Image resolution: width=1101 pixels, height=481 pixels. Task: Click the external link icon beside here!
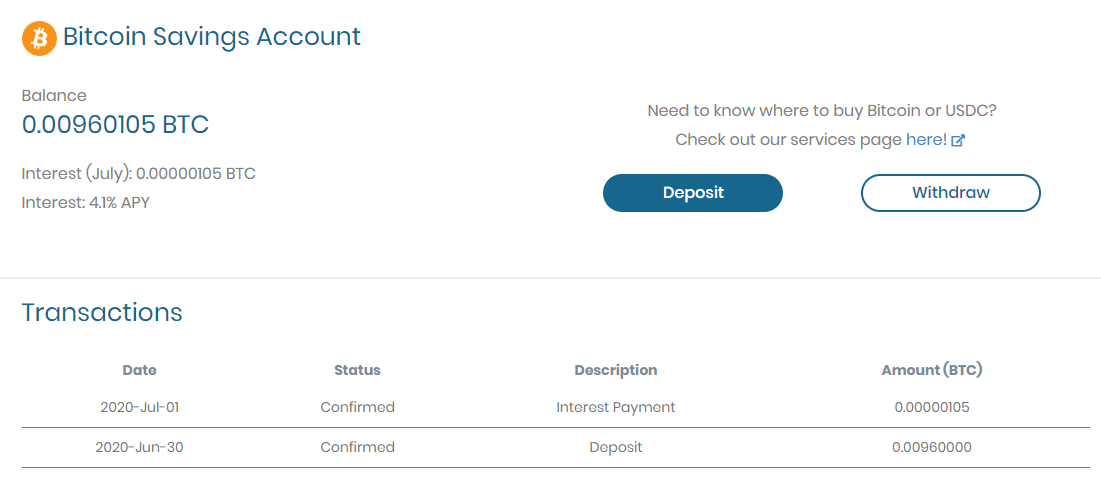point(958,140)
